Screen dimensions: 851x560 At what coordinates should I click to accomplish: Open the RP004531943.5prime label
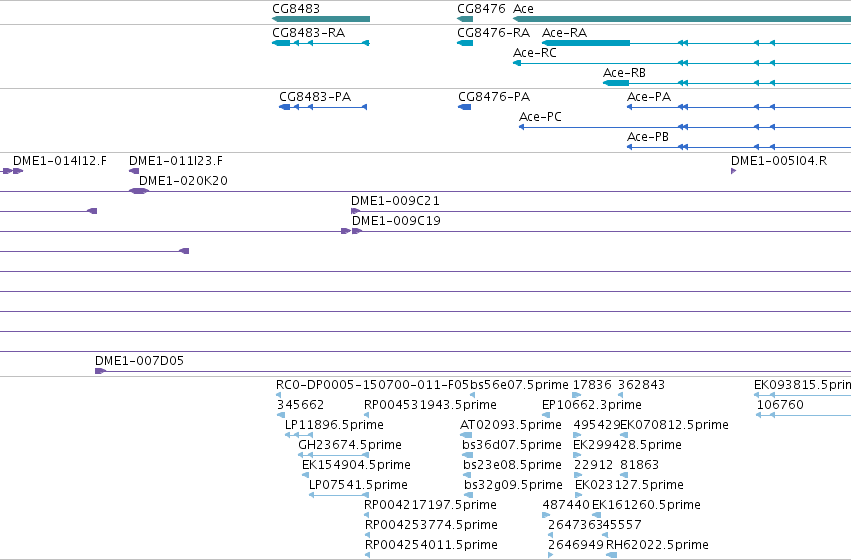coord(430,405)
